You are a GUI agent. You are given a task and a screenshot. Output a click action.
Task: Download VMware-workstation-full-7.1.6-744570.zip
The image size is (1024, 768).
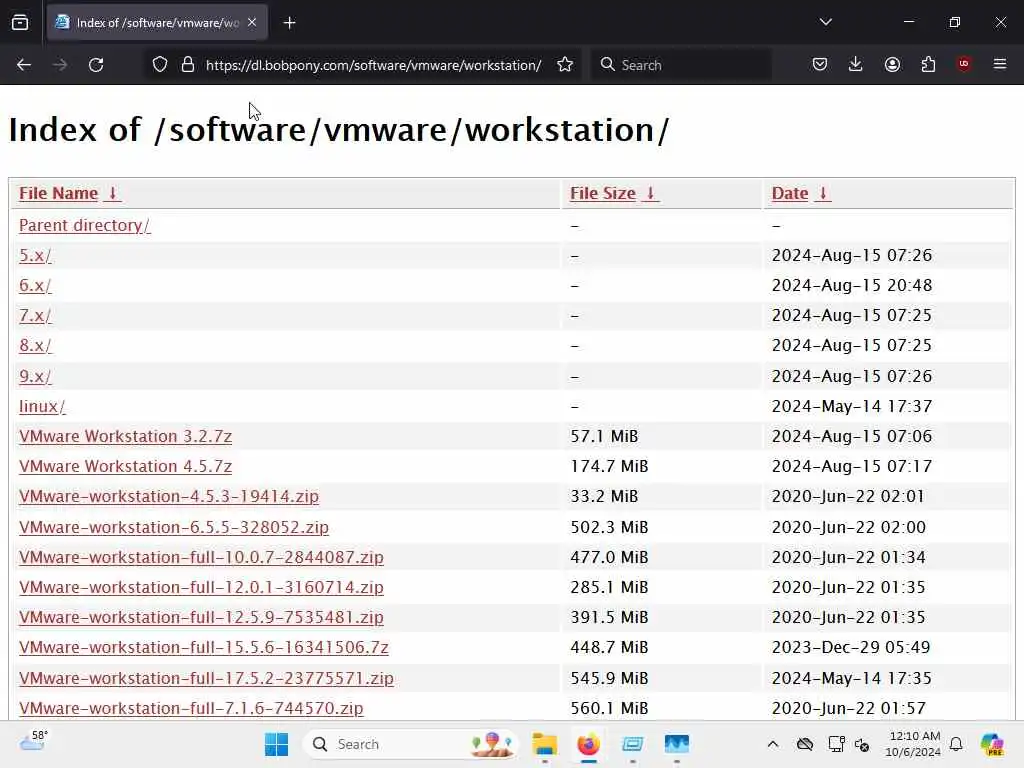click(191, 708)
